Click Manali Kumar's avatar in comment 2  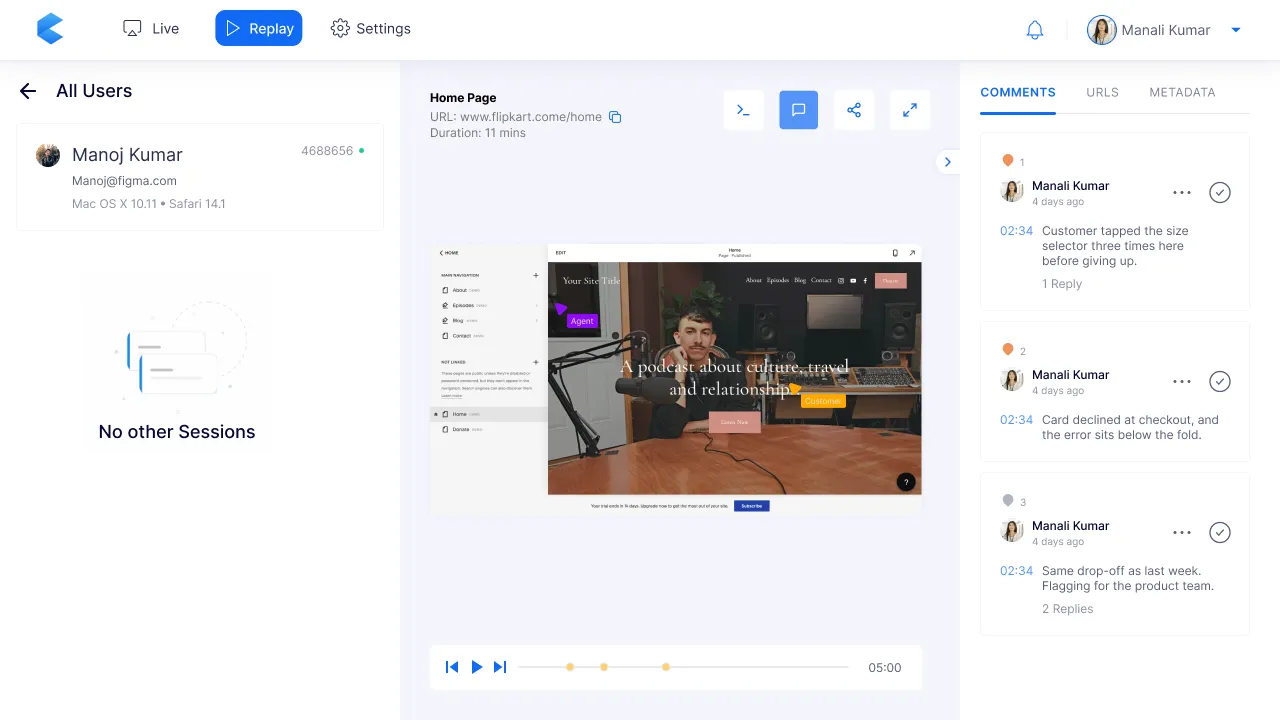(x=1012, y=381)
